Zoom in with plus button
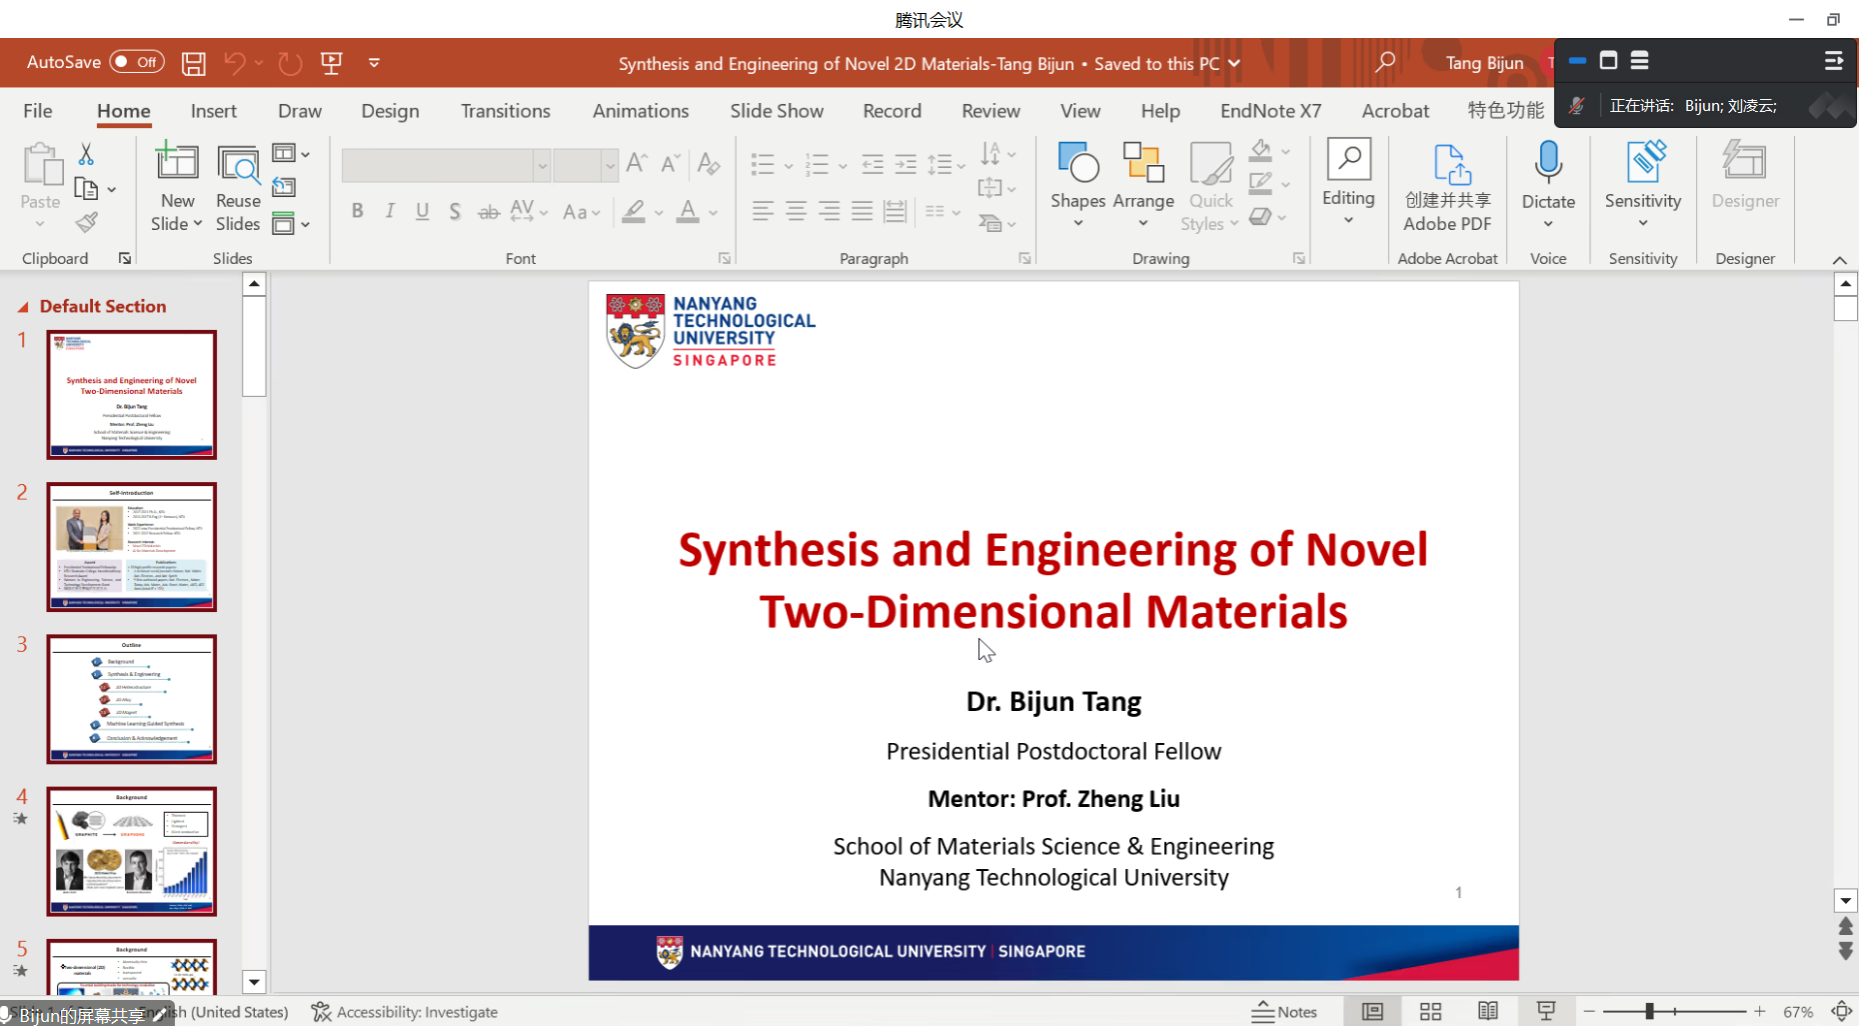This screenshot has width=1862, height=1029. [1760, 1013]
